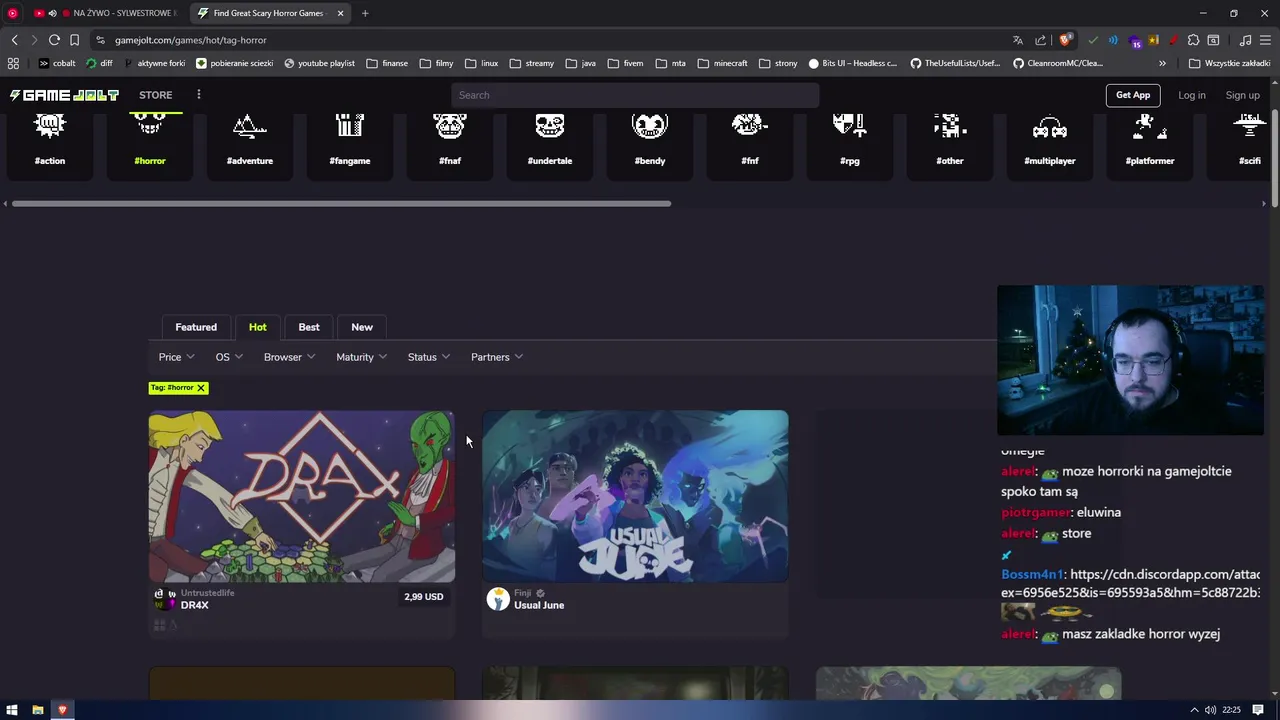The width and height of the screenshot is (1280, 720).
Task: Open the #platformer tag icon
Action: (1150, 128)
